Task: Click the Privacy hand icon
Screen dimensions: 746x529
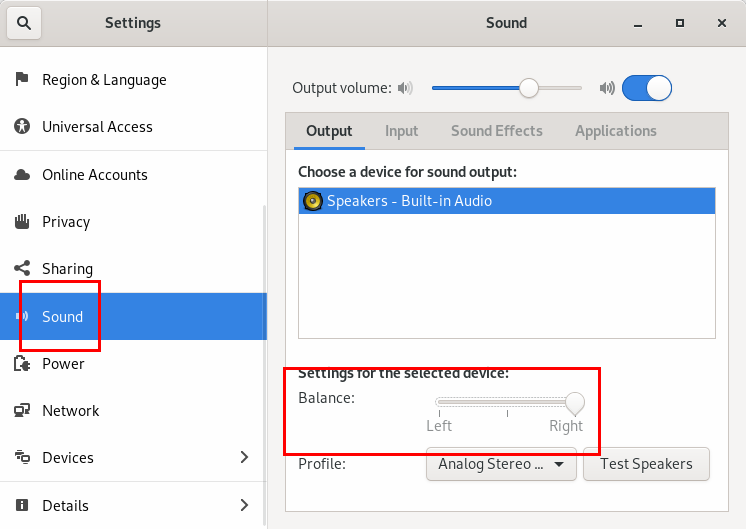Action: point(22,222)
